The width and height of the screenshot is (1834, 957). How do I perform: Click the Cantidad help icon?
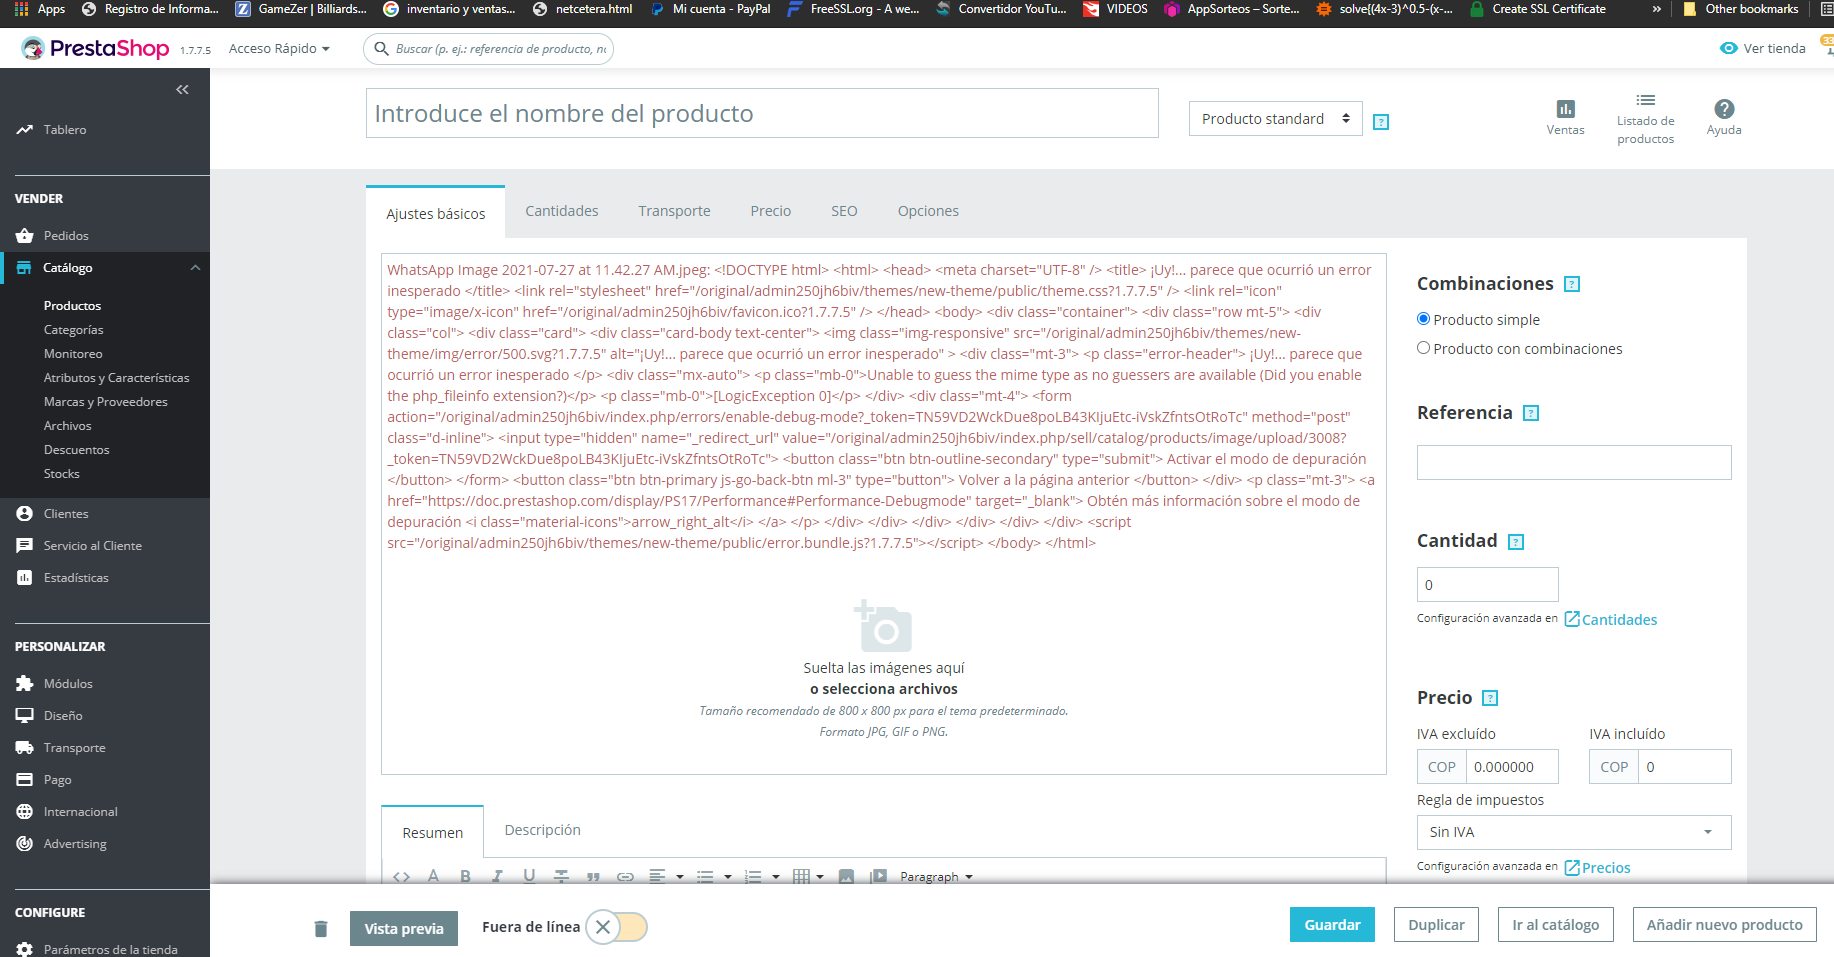click(x=1516, y=542)
